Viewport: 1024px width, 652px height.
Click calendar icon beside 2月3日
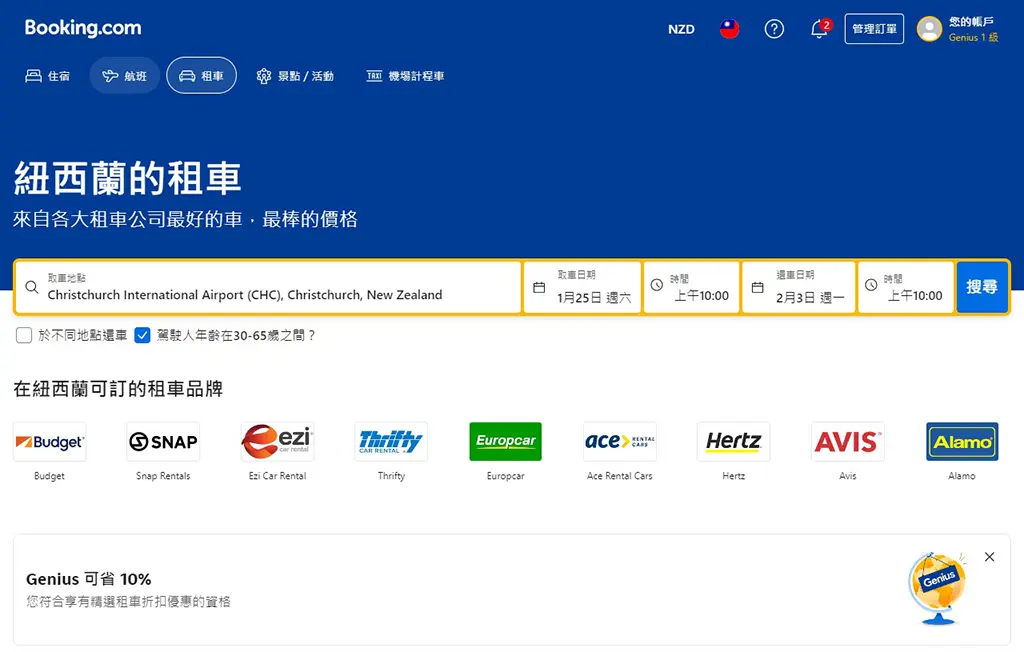click(x=758, y=287)
